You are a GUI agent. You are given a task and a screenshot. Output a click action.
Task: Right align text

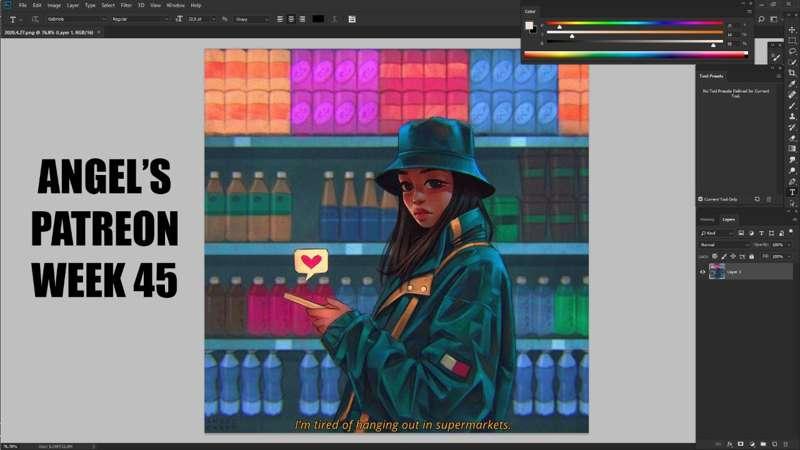pos(302,19)
